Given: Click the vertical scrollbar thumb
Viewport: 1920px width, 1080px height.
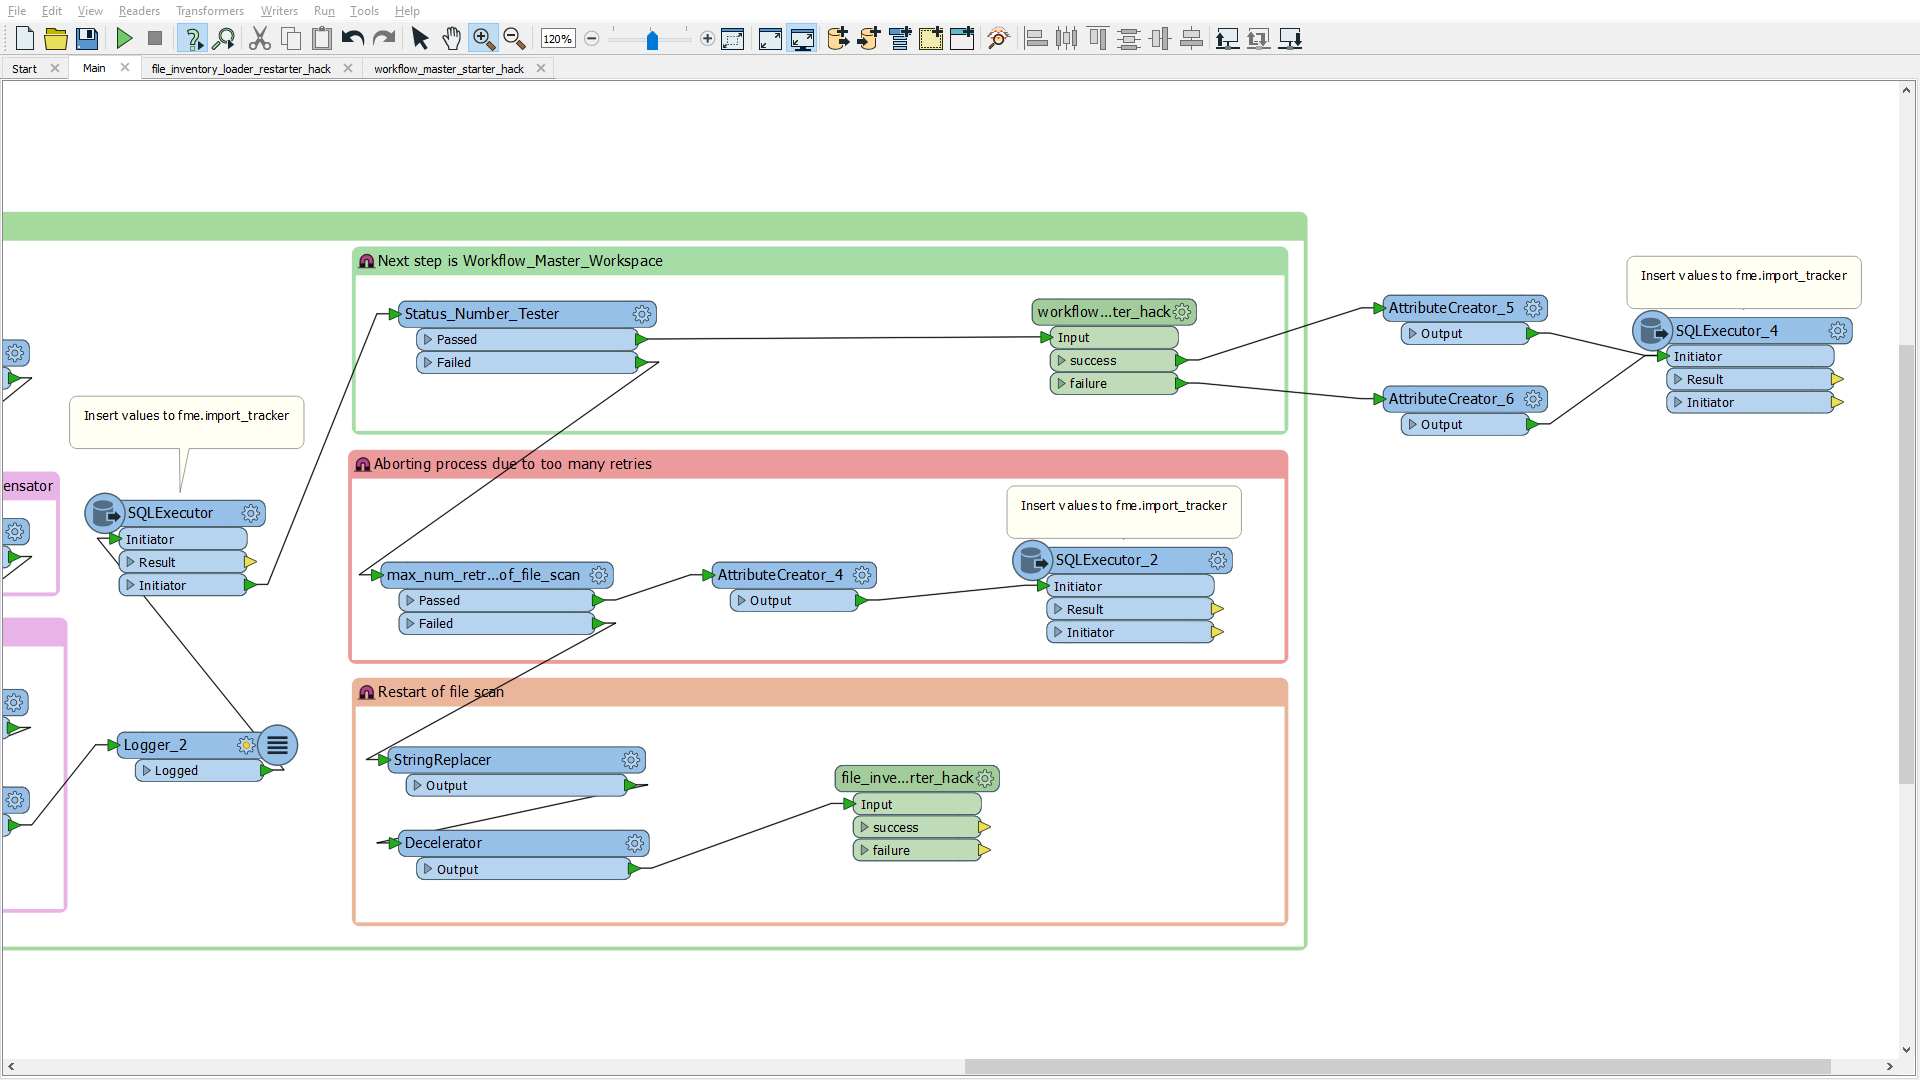Looking at the screenshot, I should click(1907, 564).
